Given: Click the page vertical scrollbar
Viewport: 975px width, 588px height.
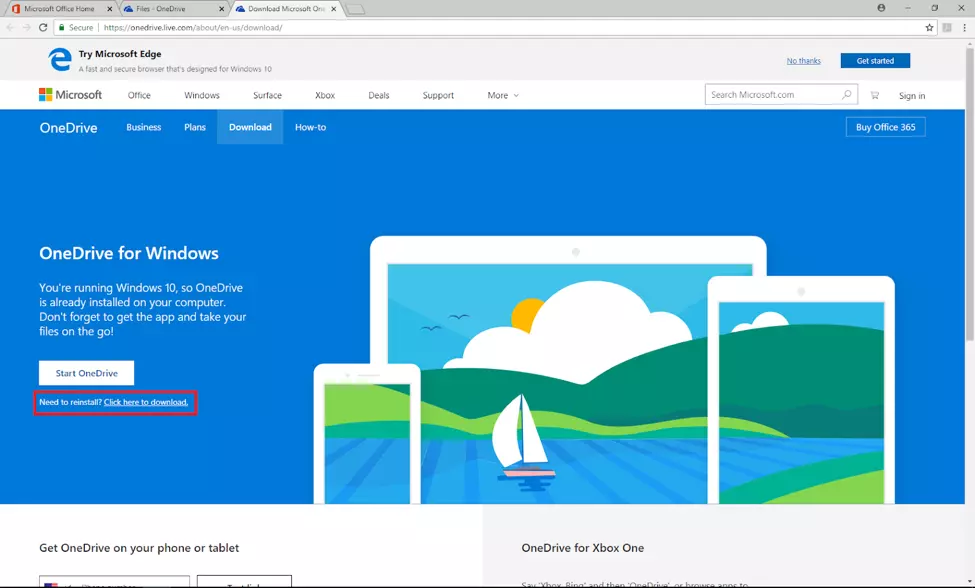Looking at the screenshot, I should point(969,193).
